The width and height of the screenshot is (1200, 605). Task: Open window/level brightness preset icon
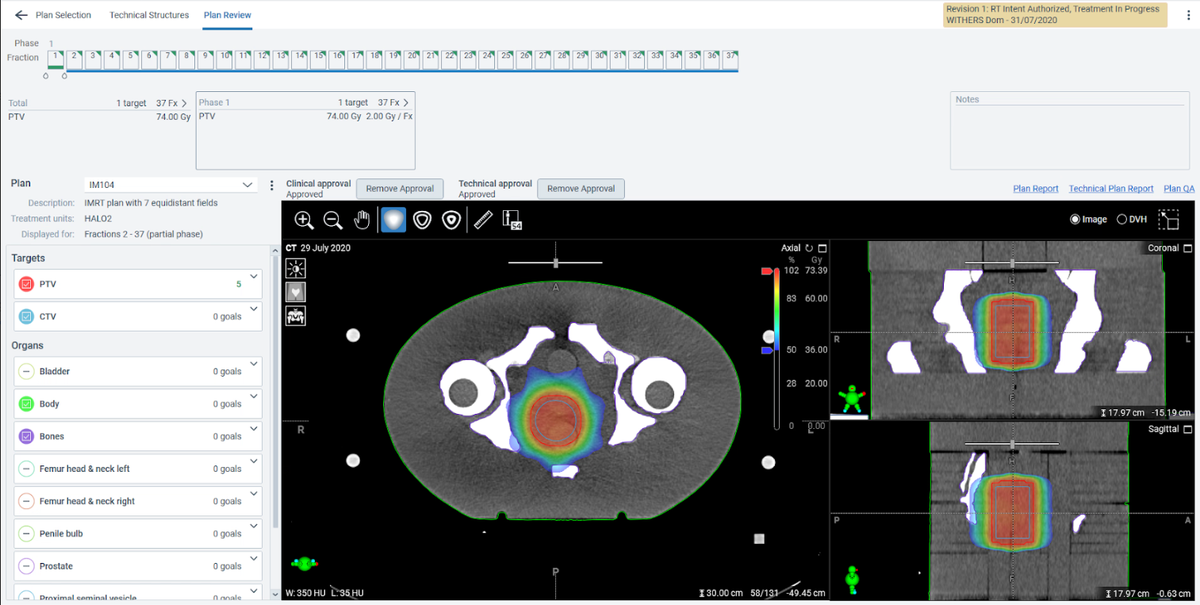(295, 267)
